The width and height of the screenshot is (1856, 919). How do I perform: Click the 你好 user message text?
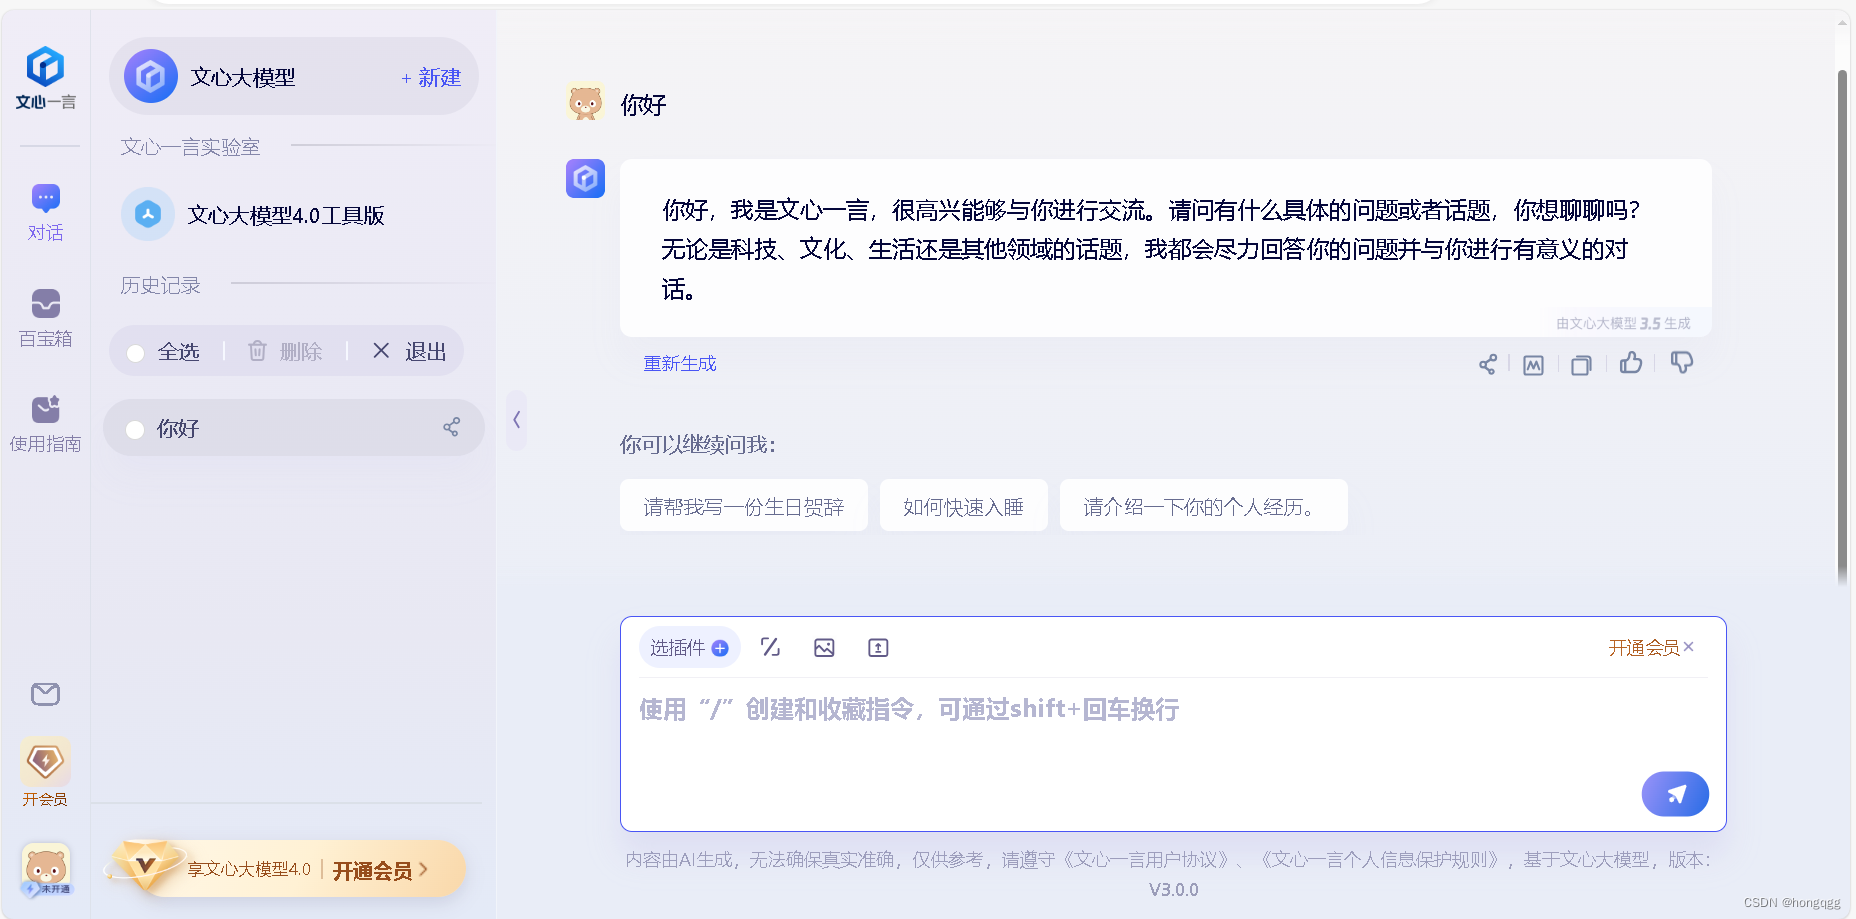[x=643, y=105]
